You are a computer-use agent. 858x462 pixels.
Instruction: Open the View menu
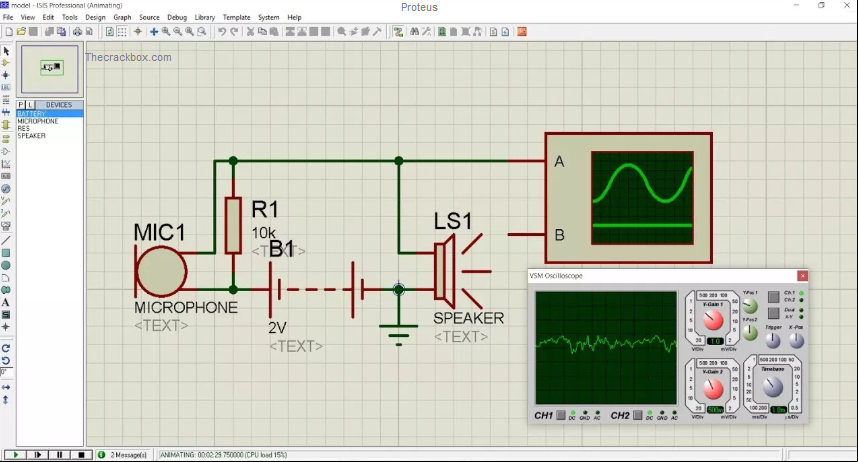click(28, 18)
